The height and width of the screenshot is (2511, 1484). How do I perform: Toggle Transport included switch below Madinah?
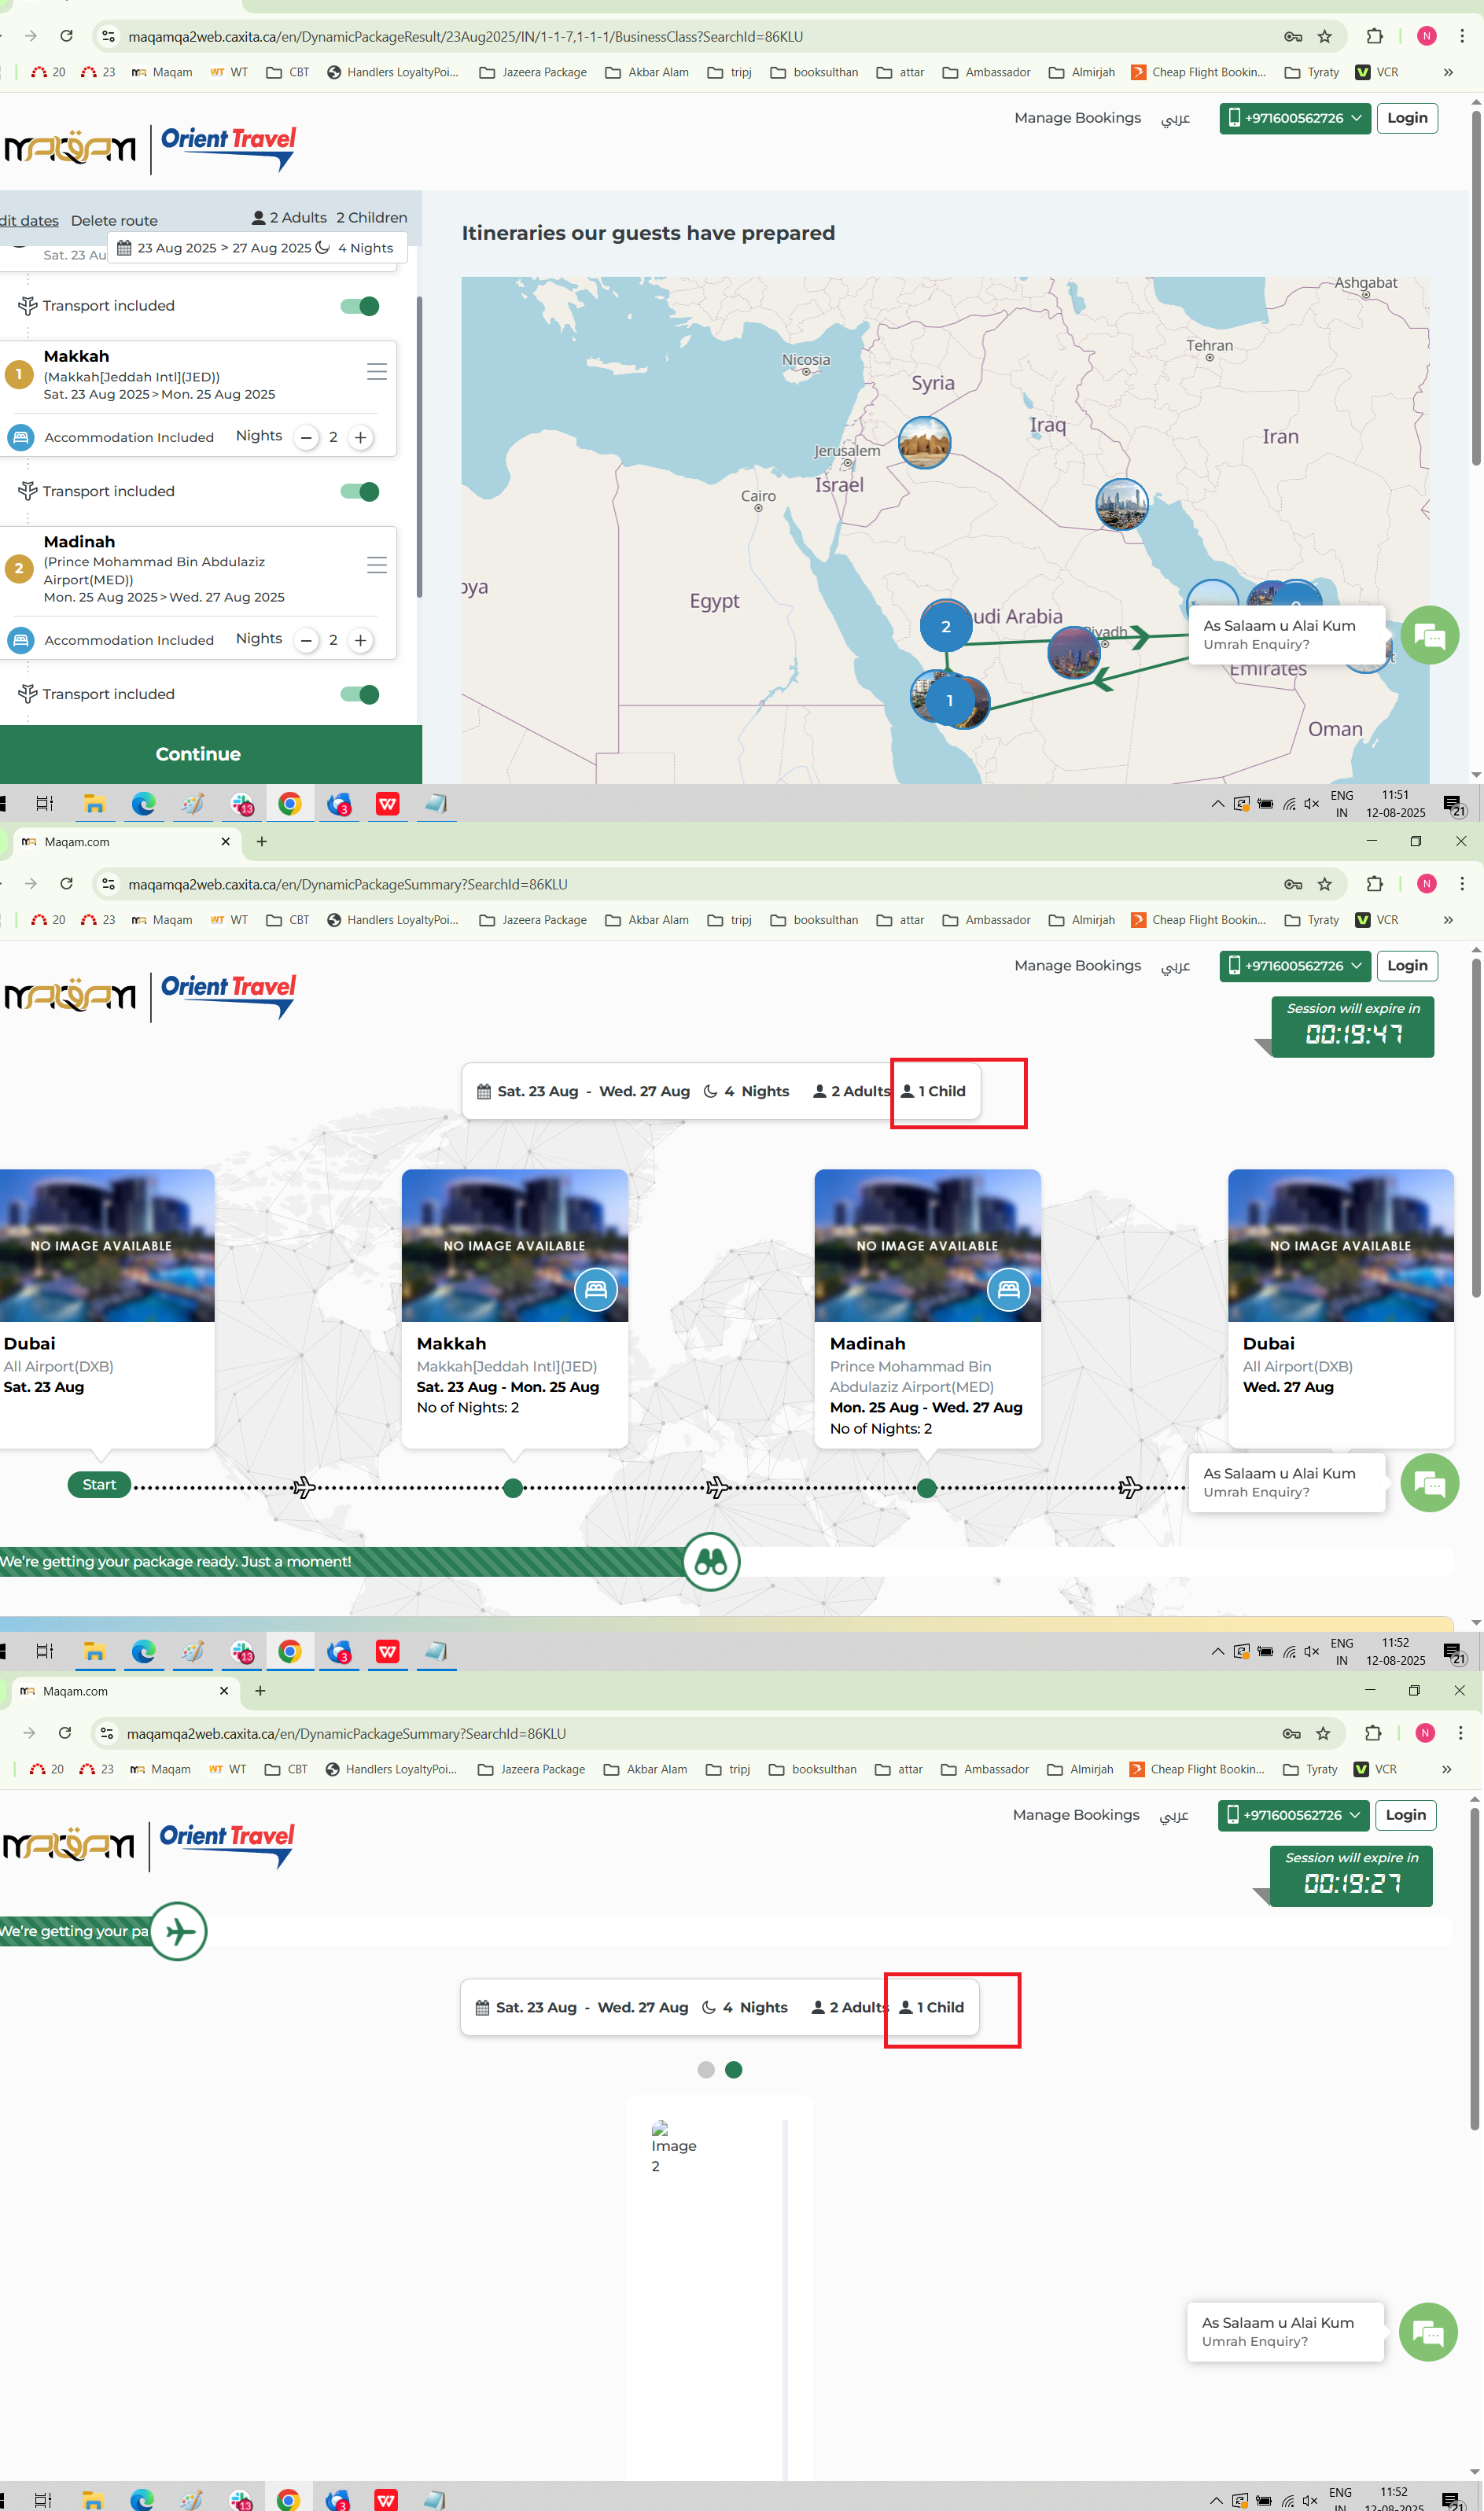point(360,694)
